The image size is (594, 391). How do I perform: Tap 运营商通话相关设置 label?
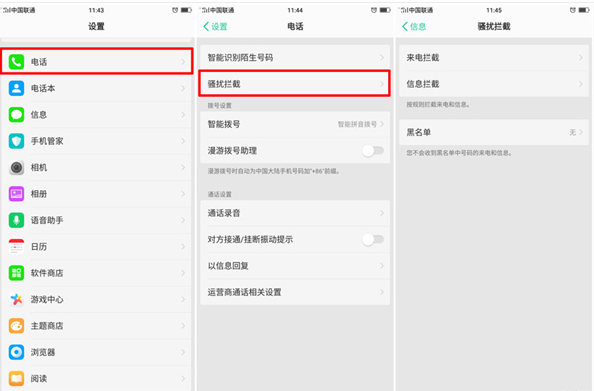(244, 292)
